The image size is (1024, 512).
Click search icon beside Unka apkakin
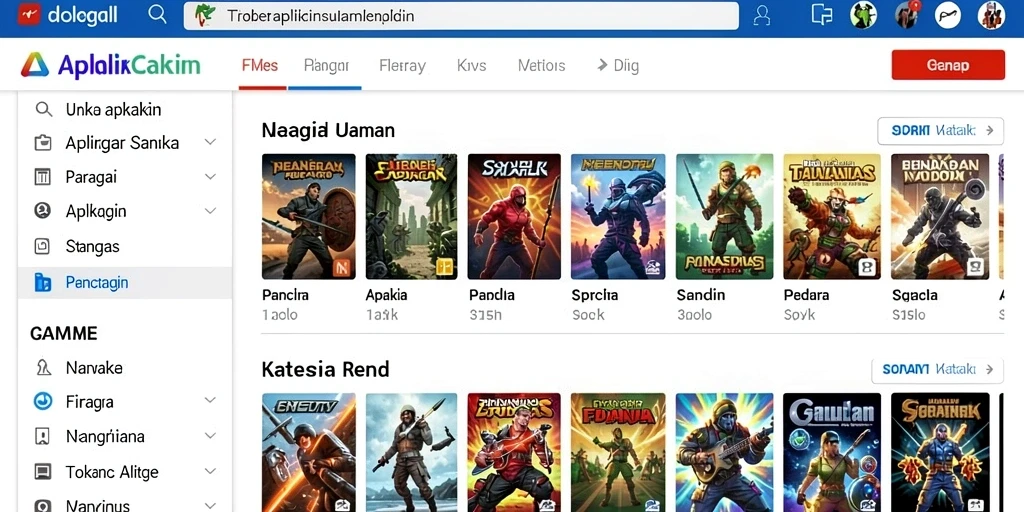point(43,109)
